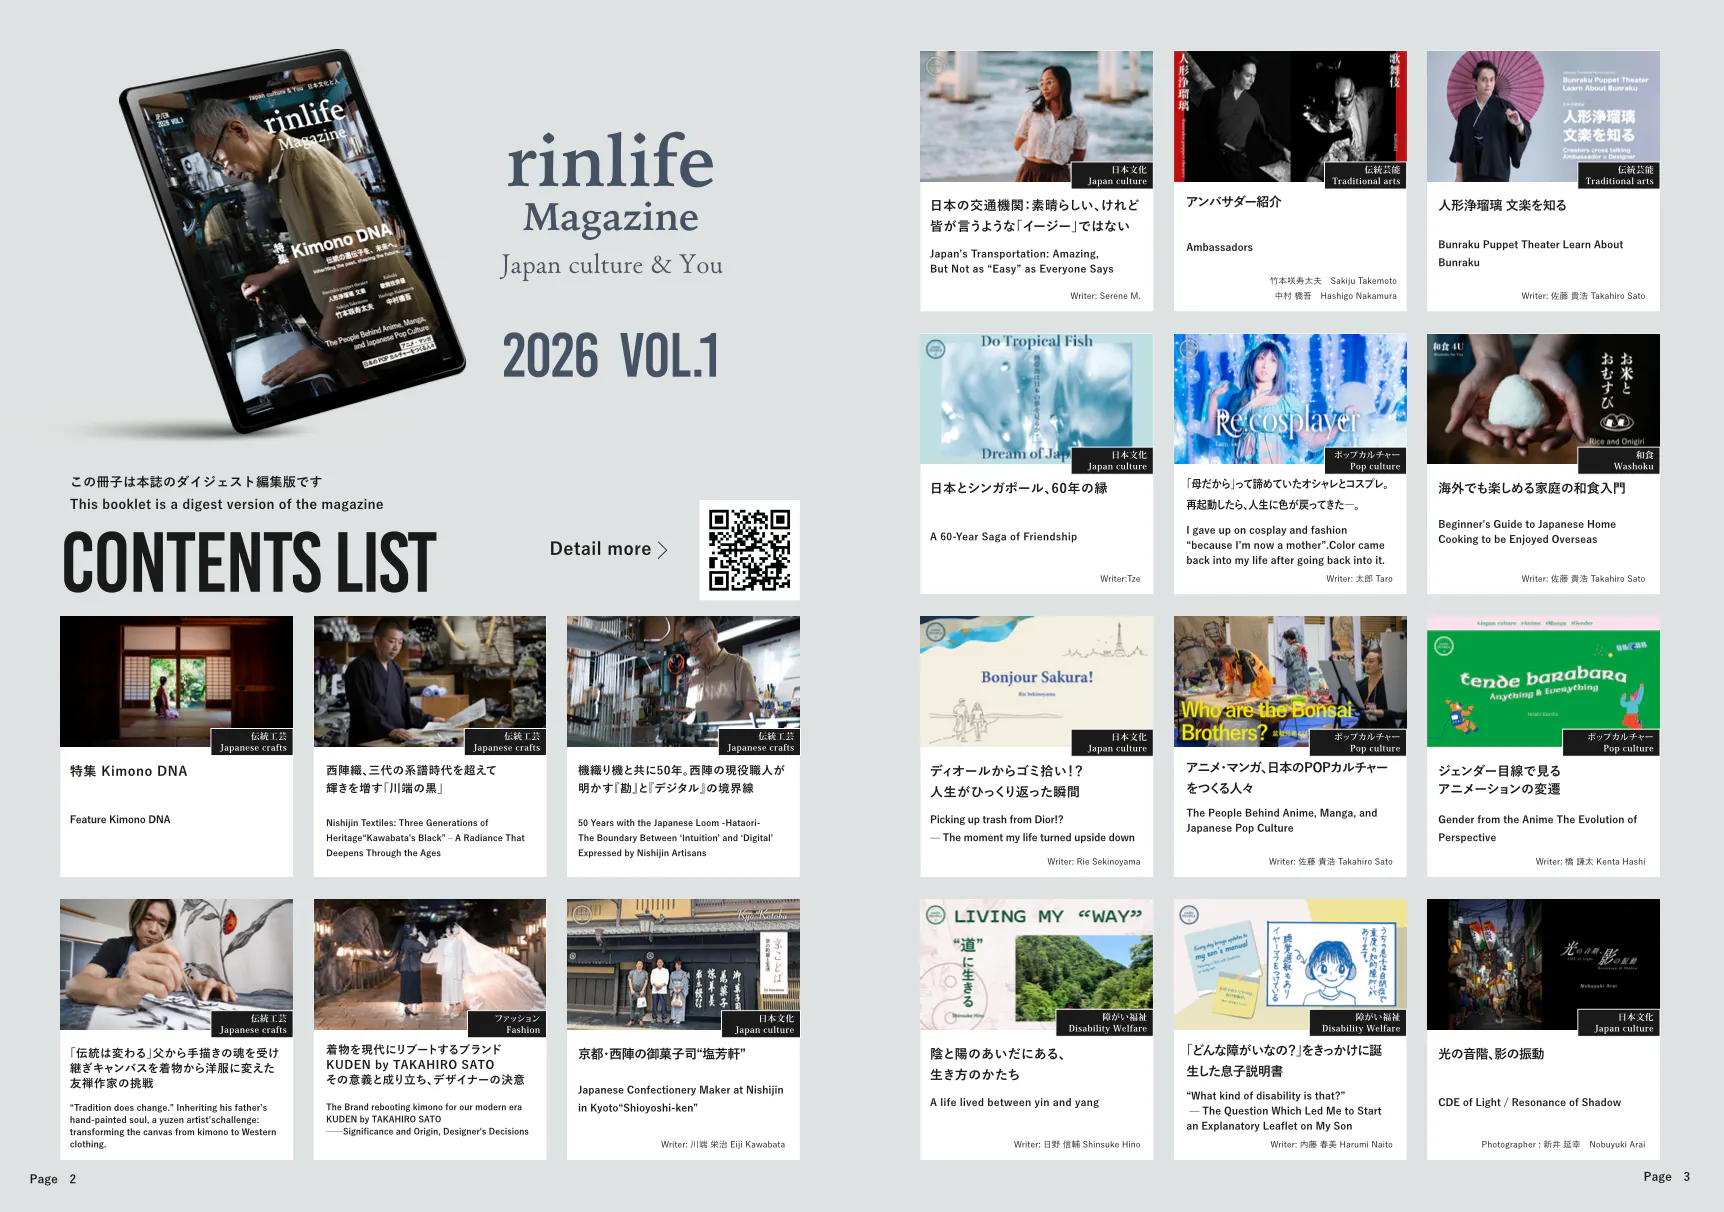Open the Bunraku Puppet Theater article thumbnail
The height and width of the screenshot is (1212, 1724).
1542,116
